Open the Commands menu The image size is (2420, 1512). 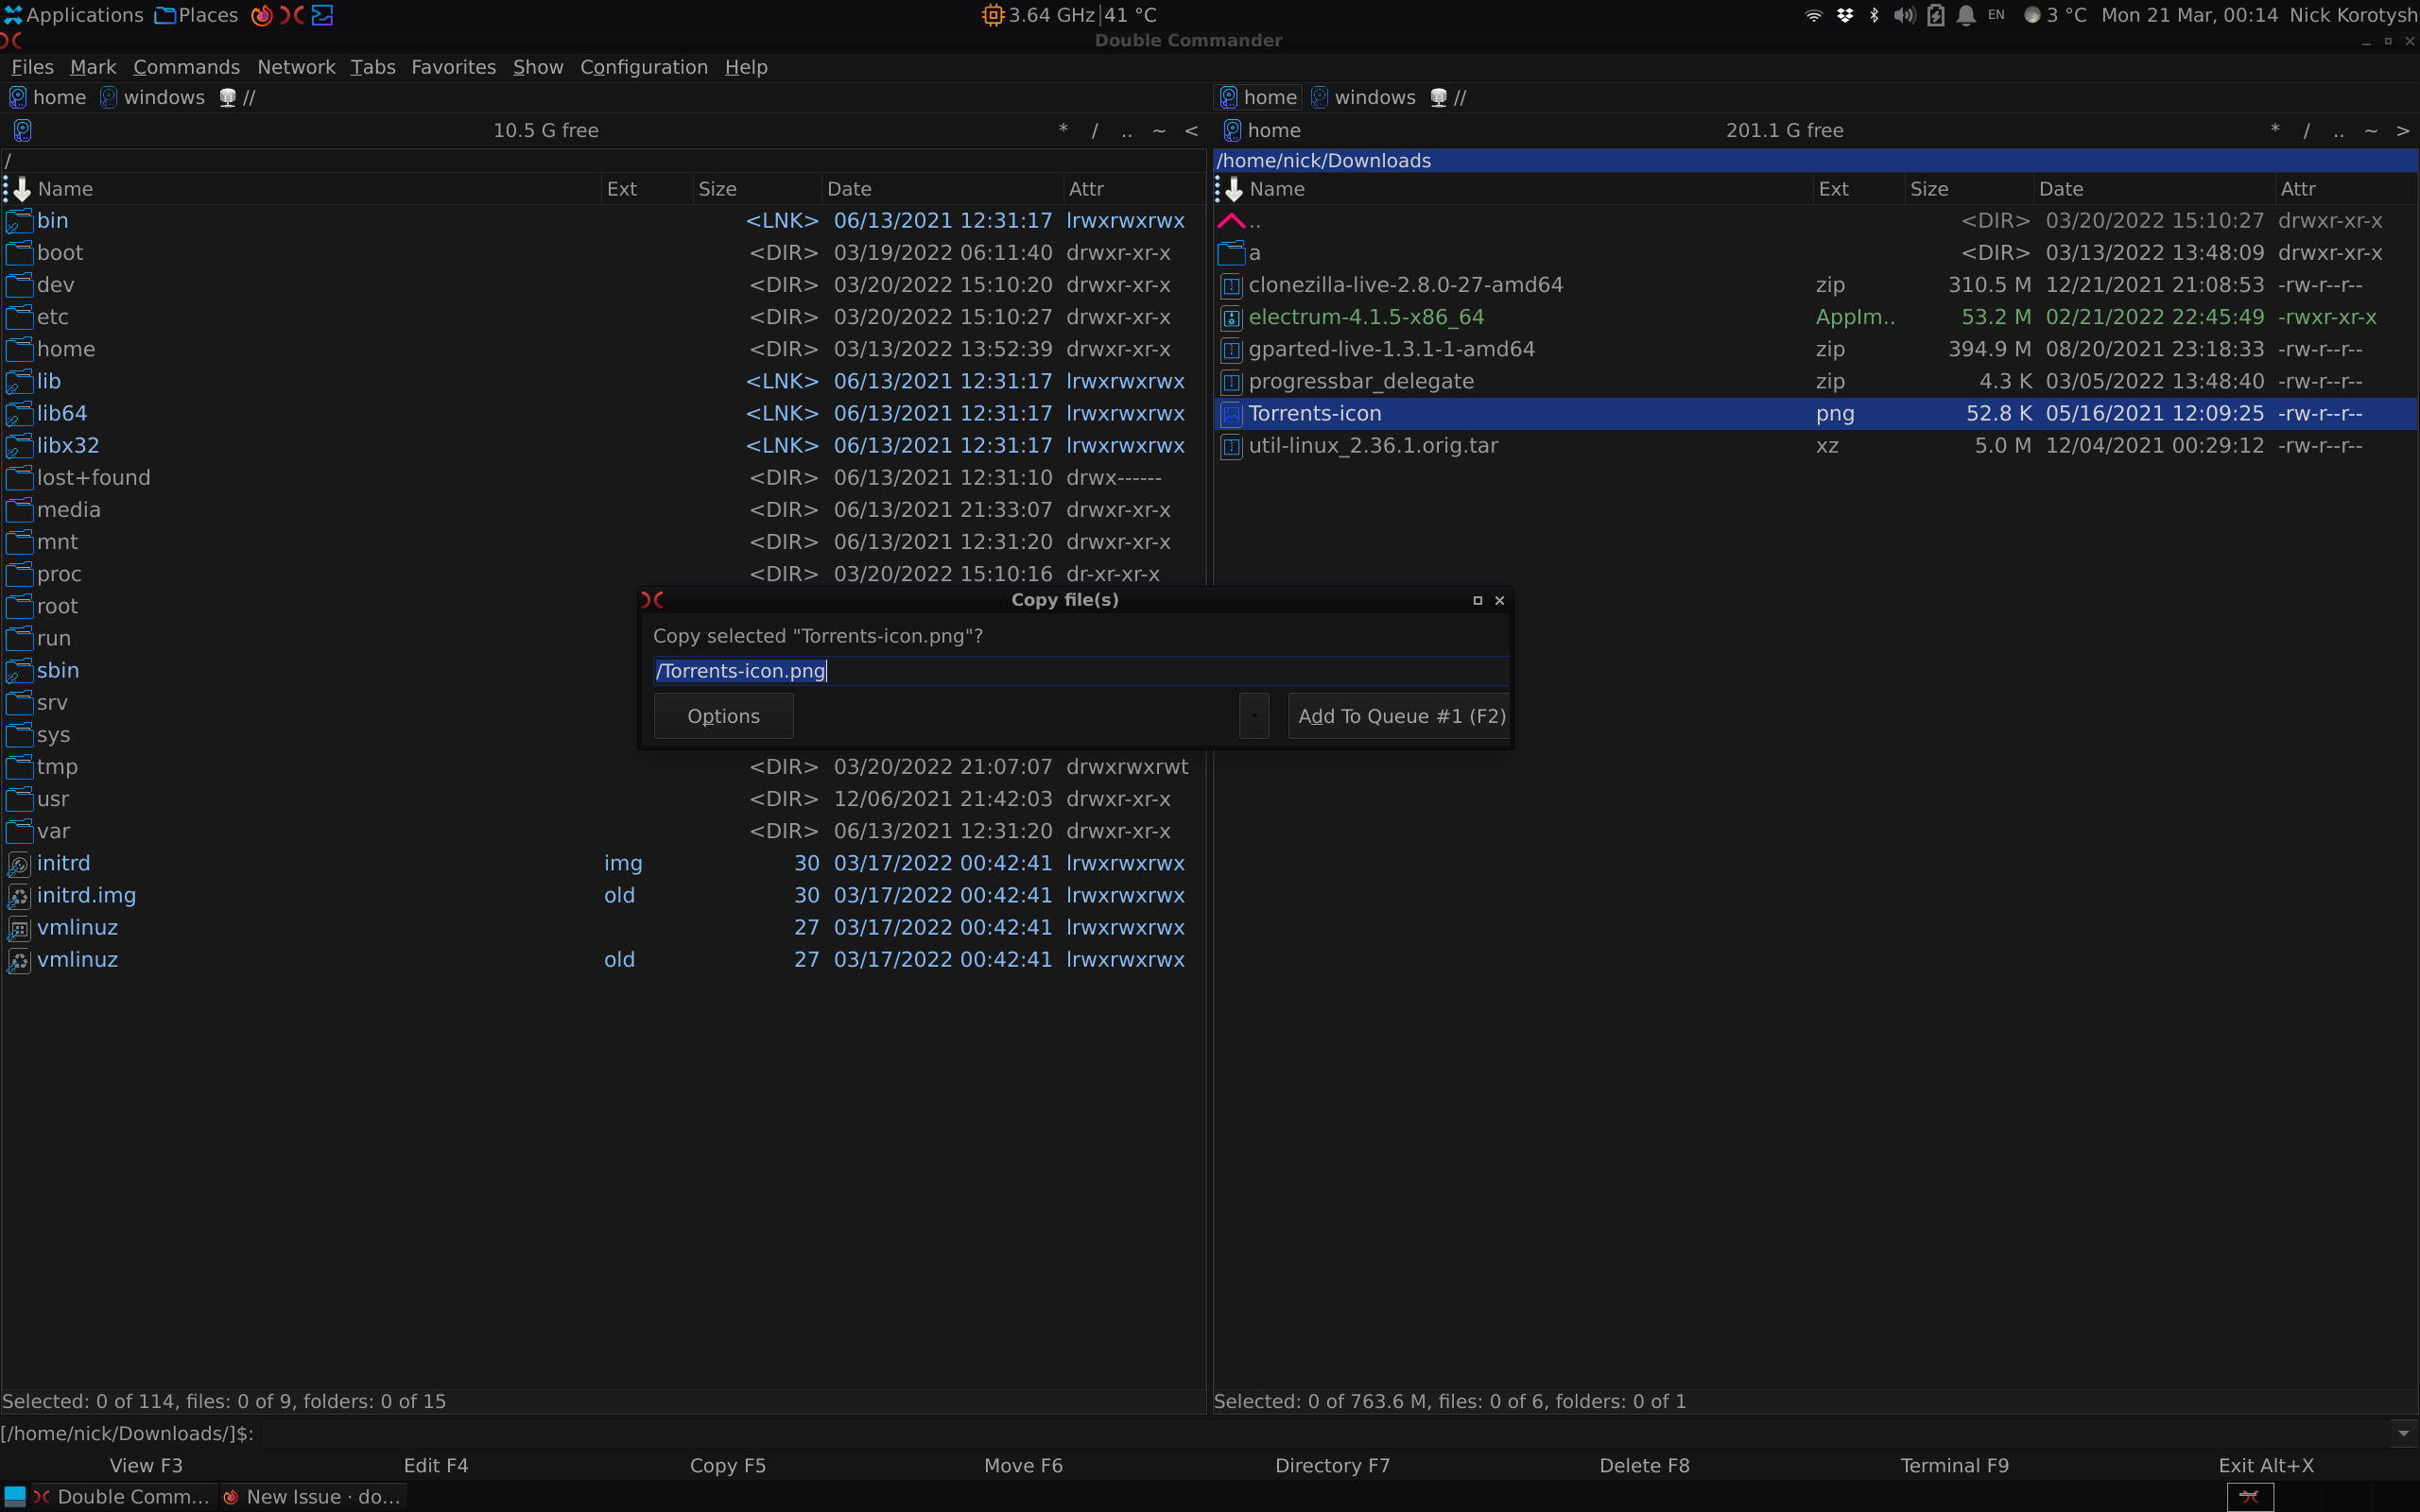(187, 67)
